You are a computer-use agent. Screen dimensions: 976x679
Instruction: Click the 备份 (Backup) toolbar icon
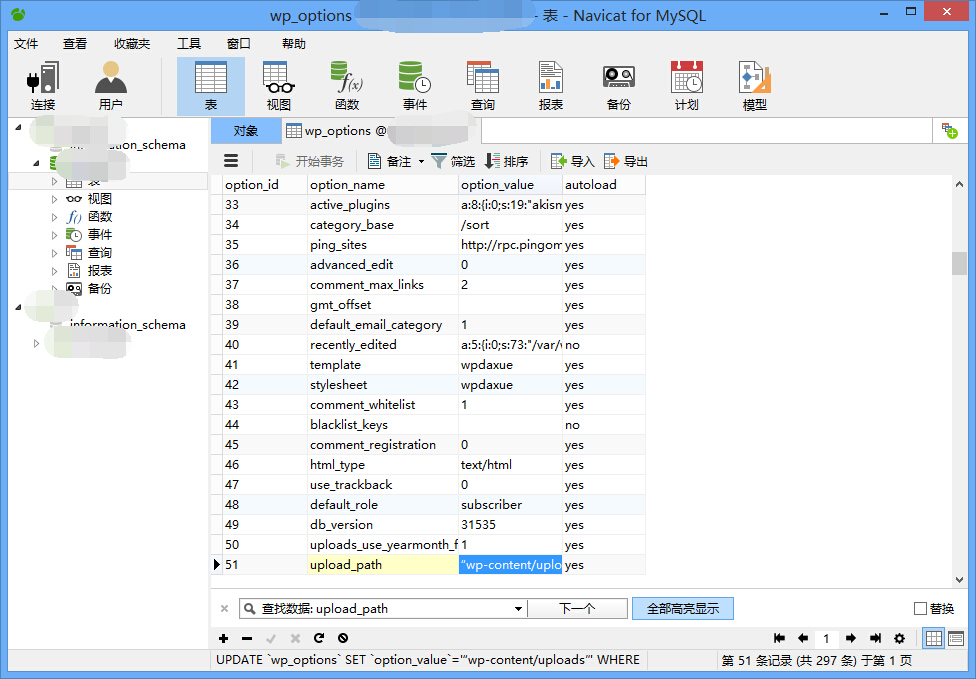pyautogui.click(x=618, y=85)
